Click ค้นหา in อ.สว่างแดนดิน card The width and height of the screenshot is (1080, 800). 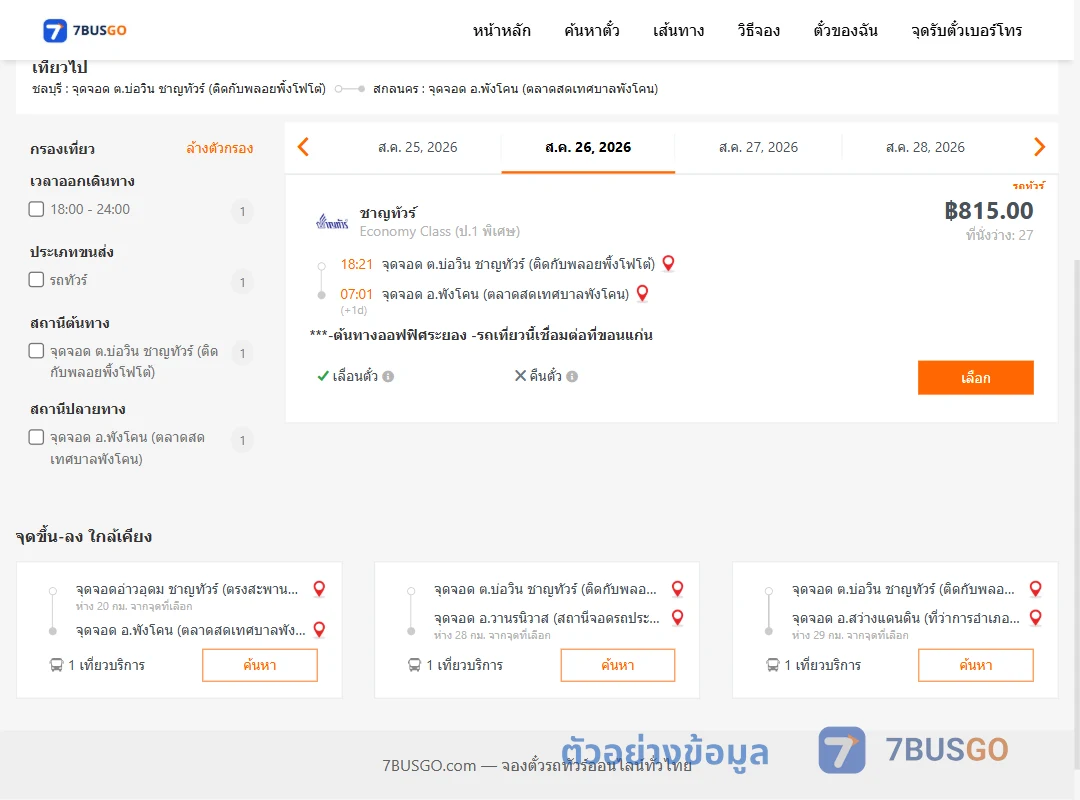[x=975, y=665]
